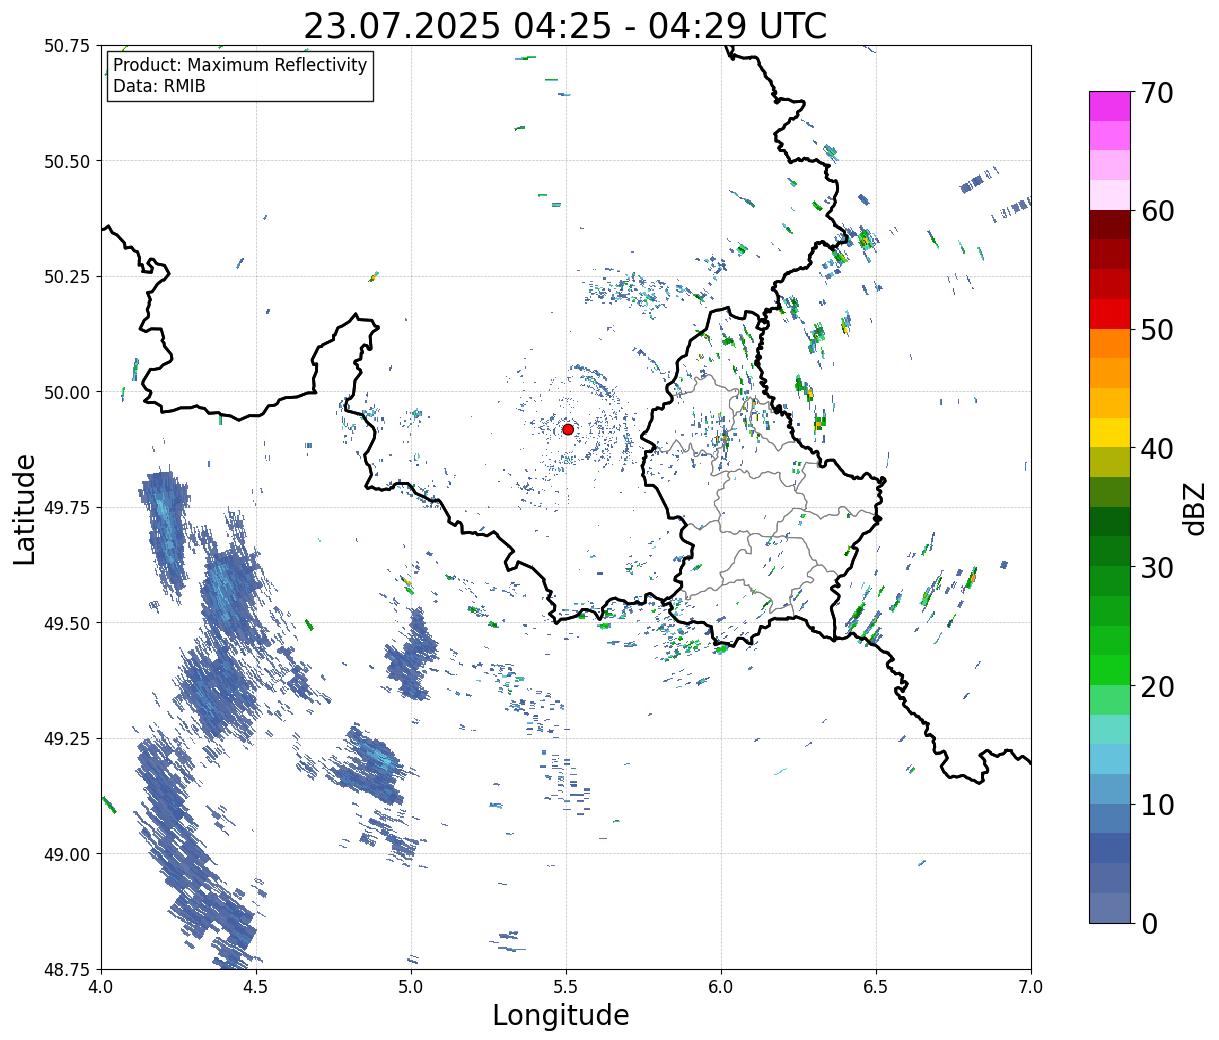Click the longitude tick label 6.5
The image size is (1219, 1040).
(x=876, y=987)
